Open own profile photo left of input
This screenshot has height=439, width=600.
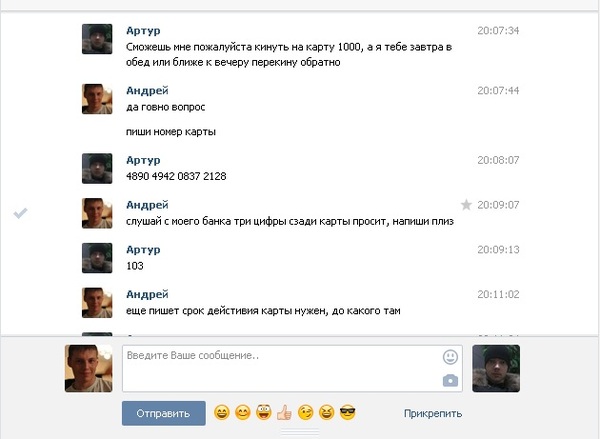pyautogui.click(x=89, y=369)
